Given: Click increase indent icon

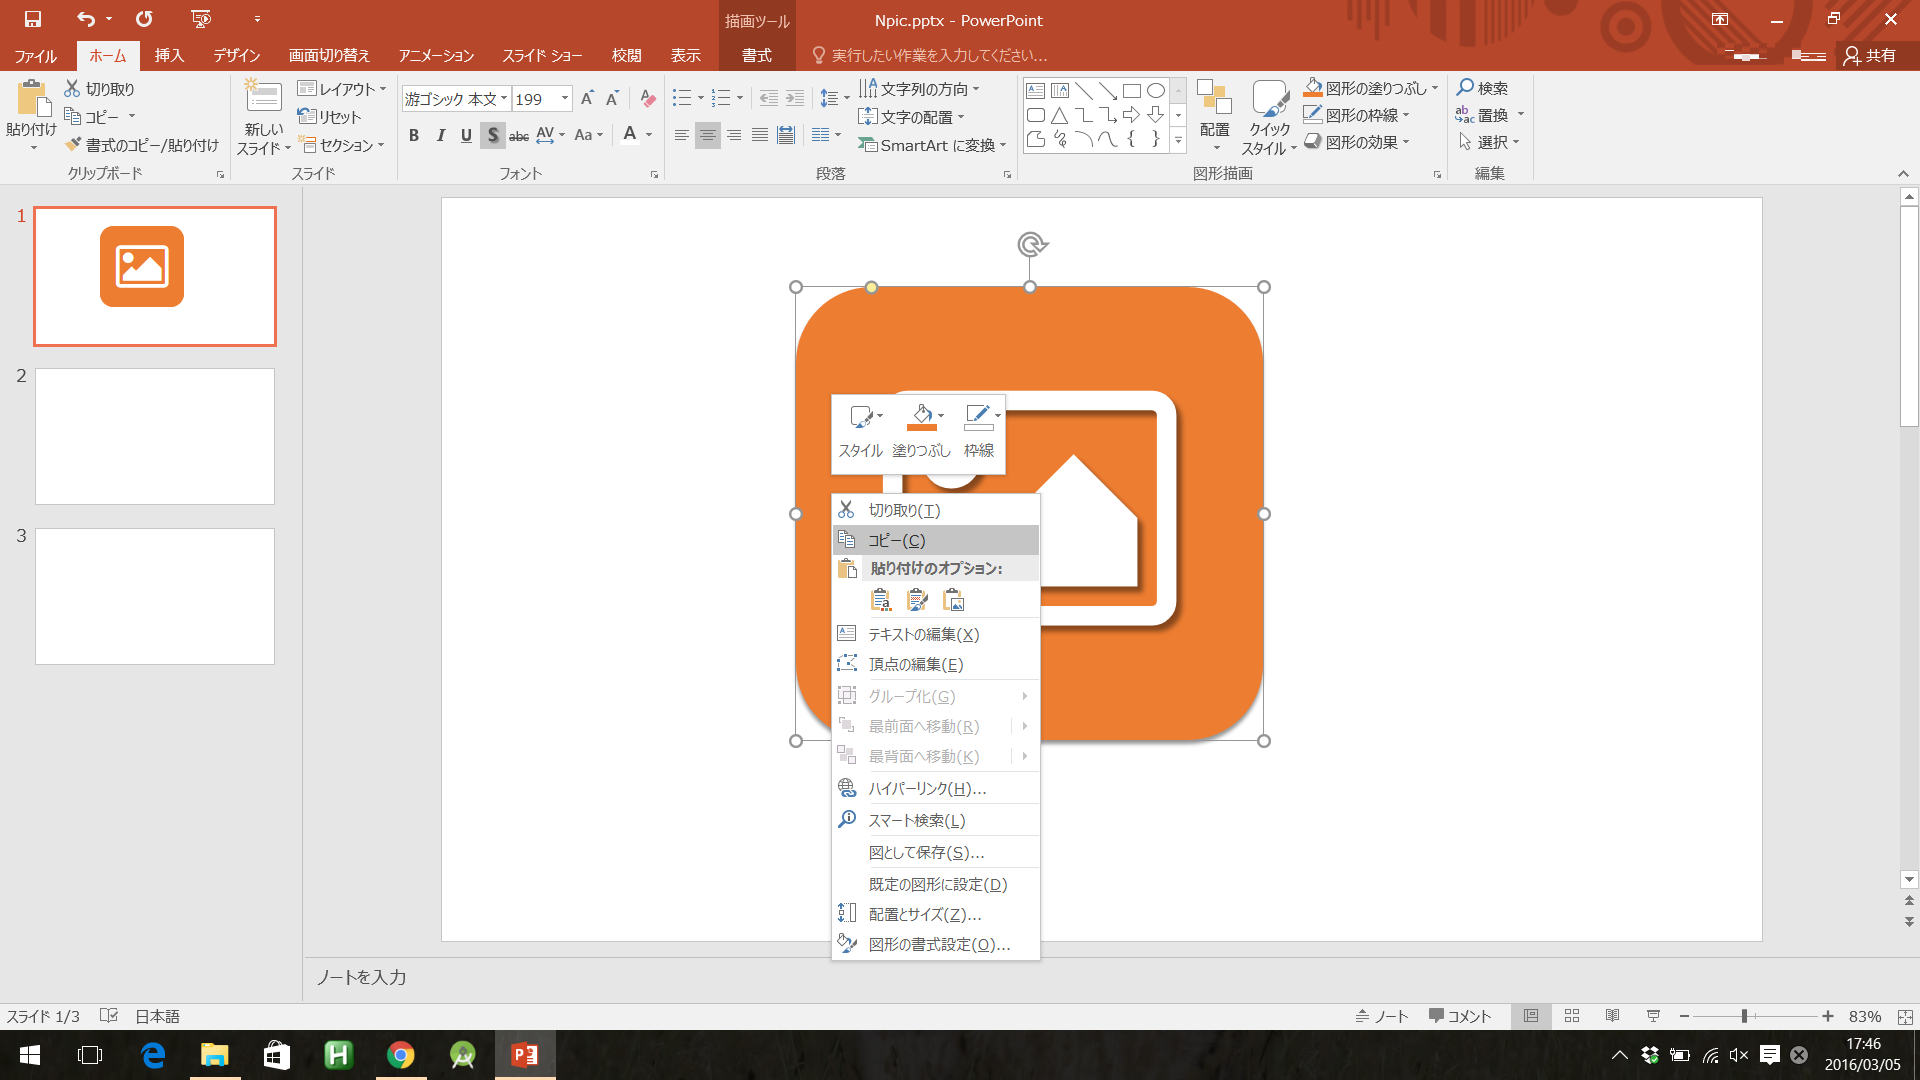Looking at the screenshot, I should pyautogui.click(x=795, y=98).
